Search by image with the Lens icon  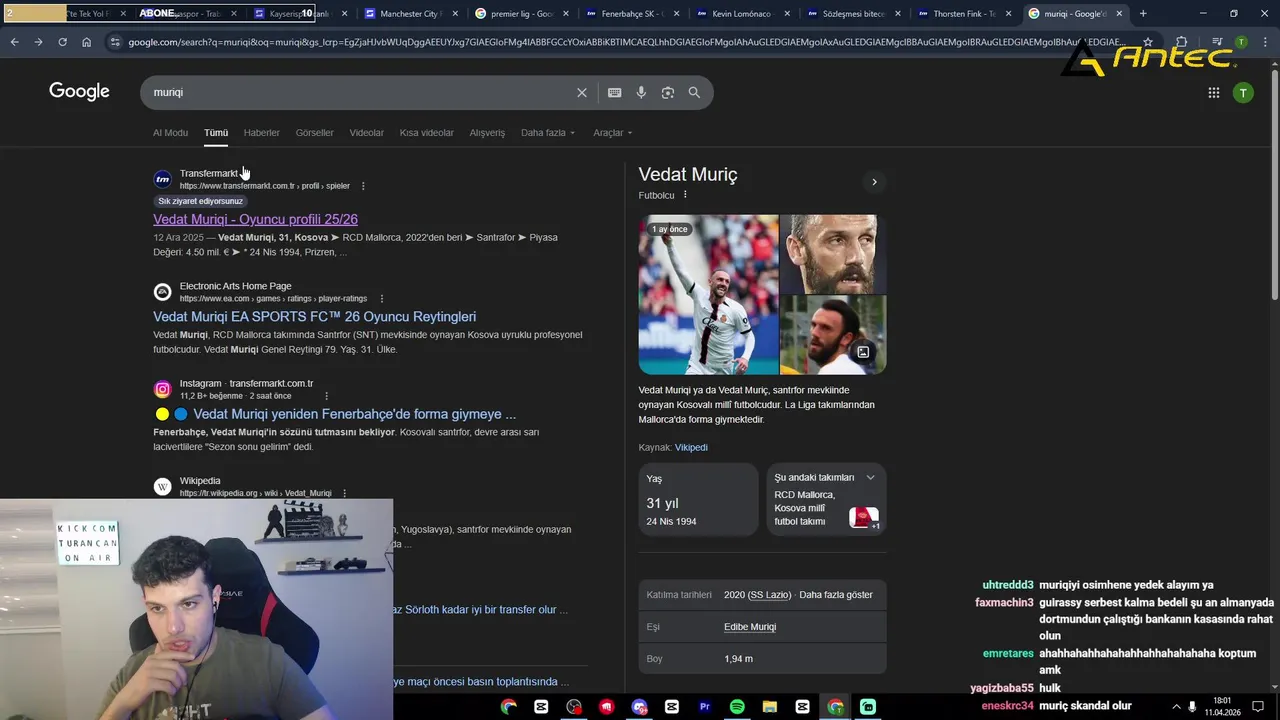(667, 92)
